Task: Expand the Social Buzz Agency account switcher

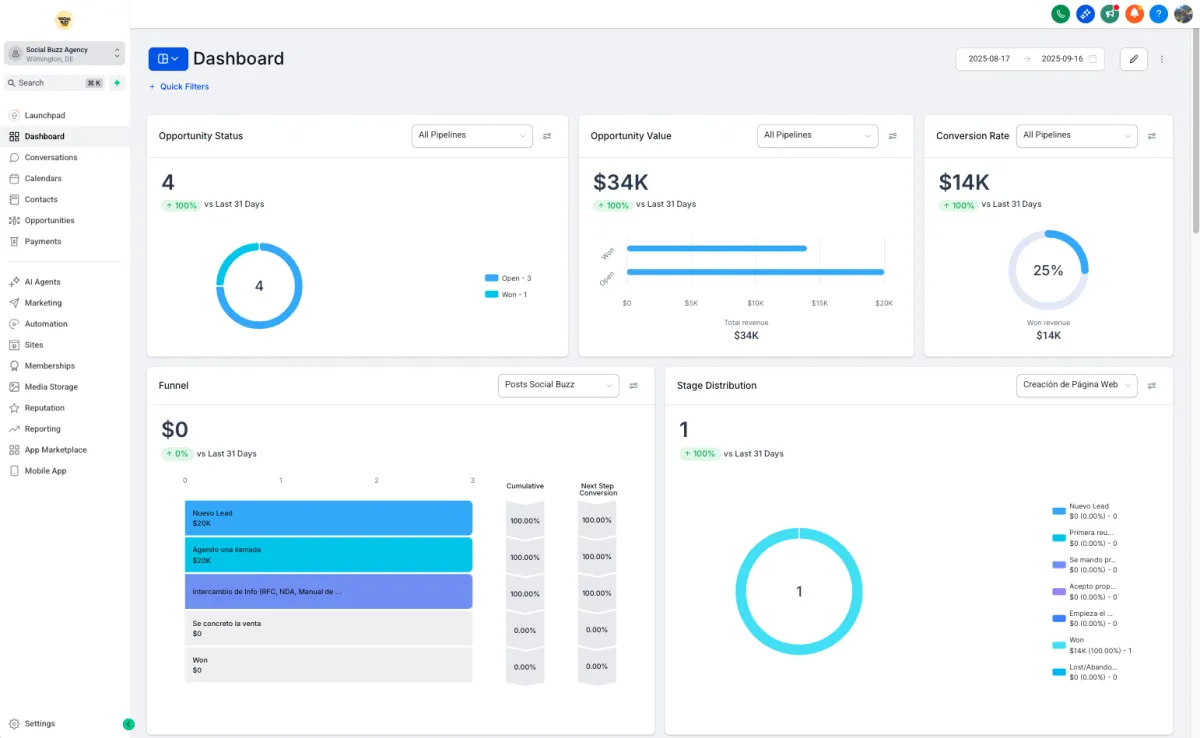Action: (65, 54)
